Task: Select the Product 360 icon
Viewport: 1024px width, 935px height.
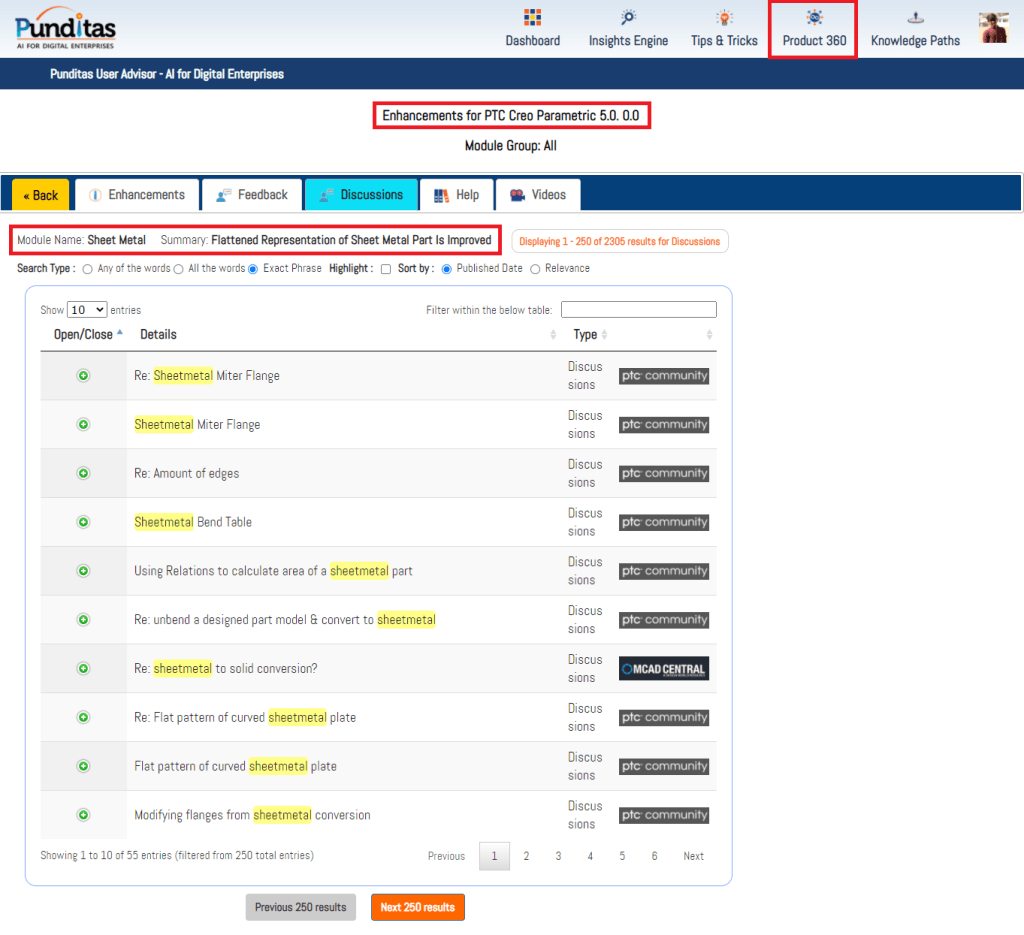Action: tap(814, 18)
